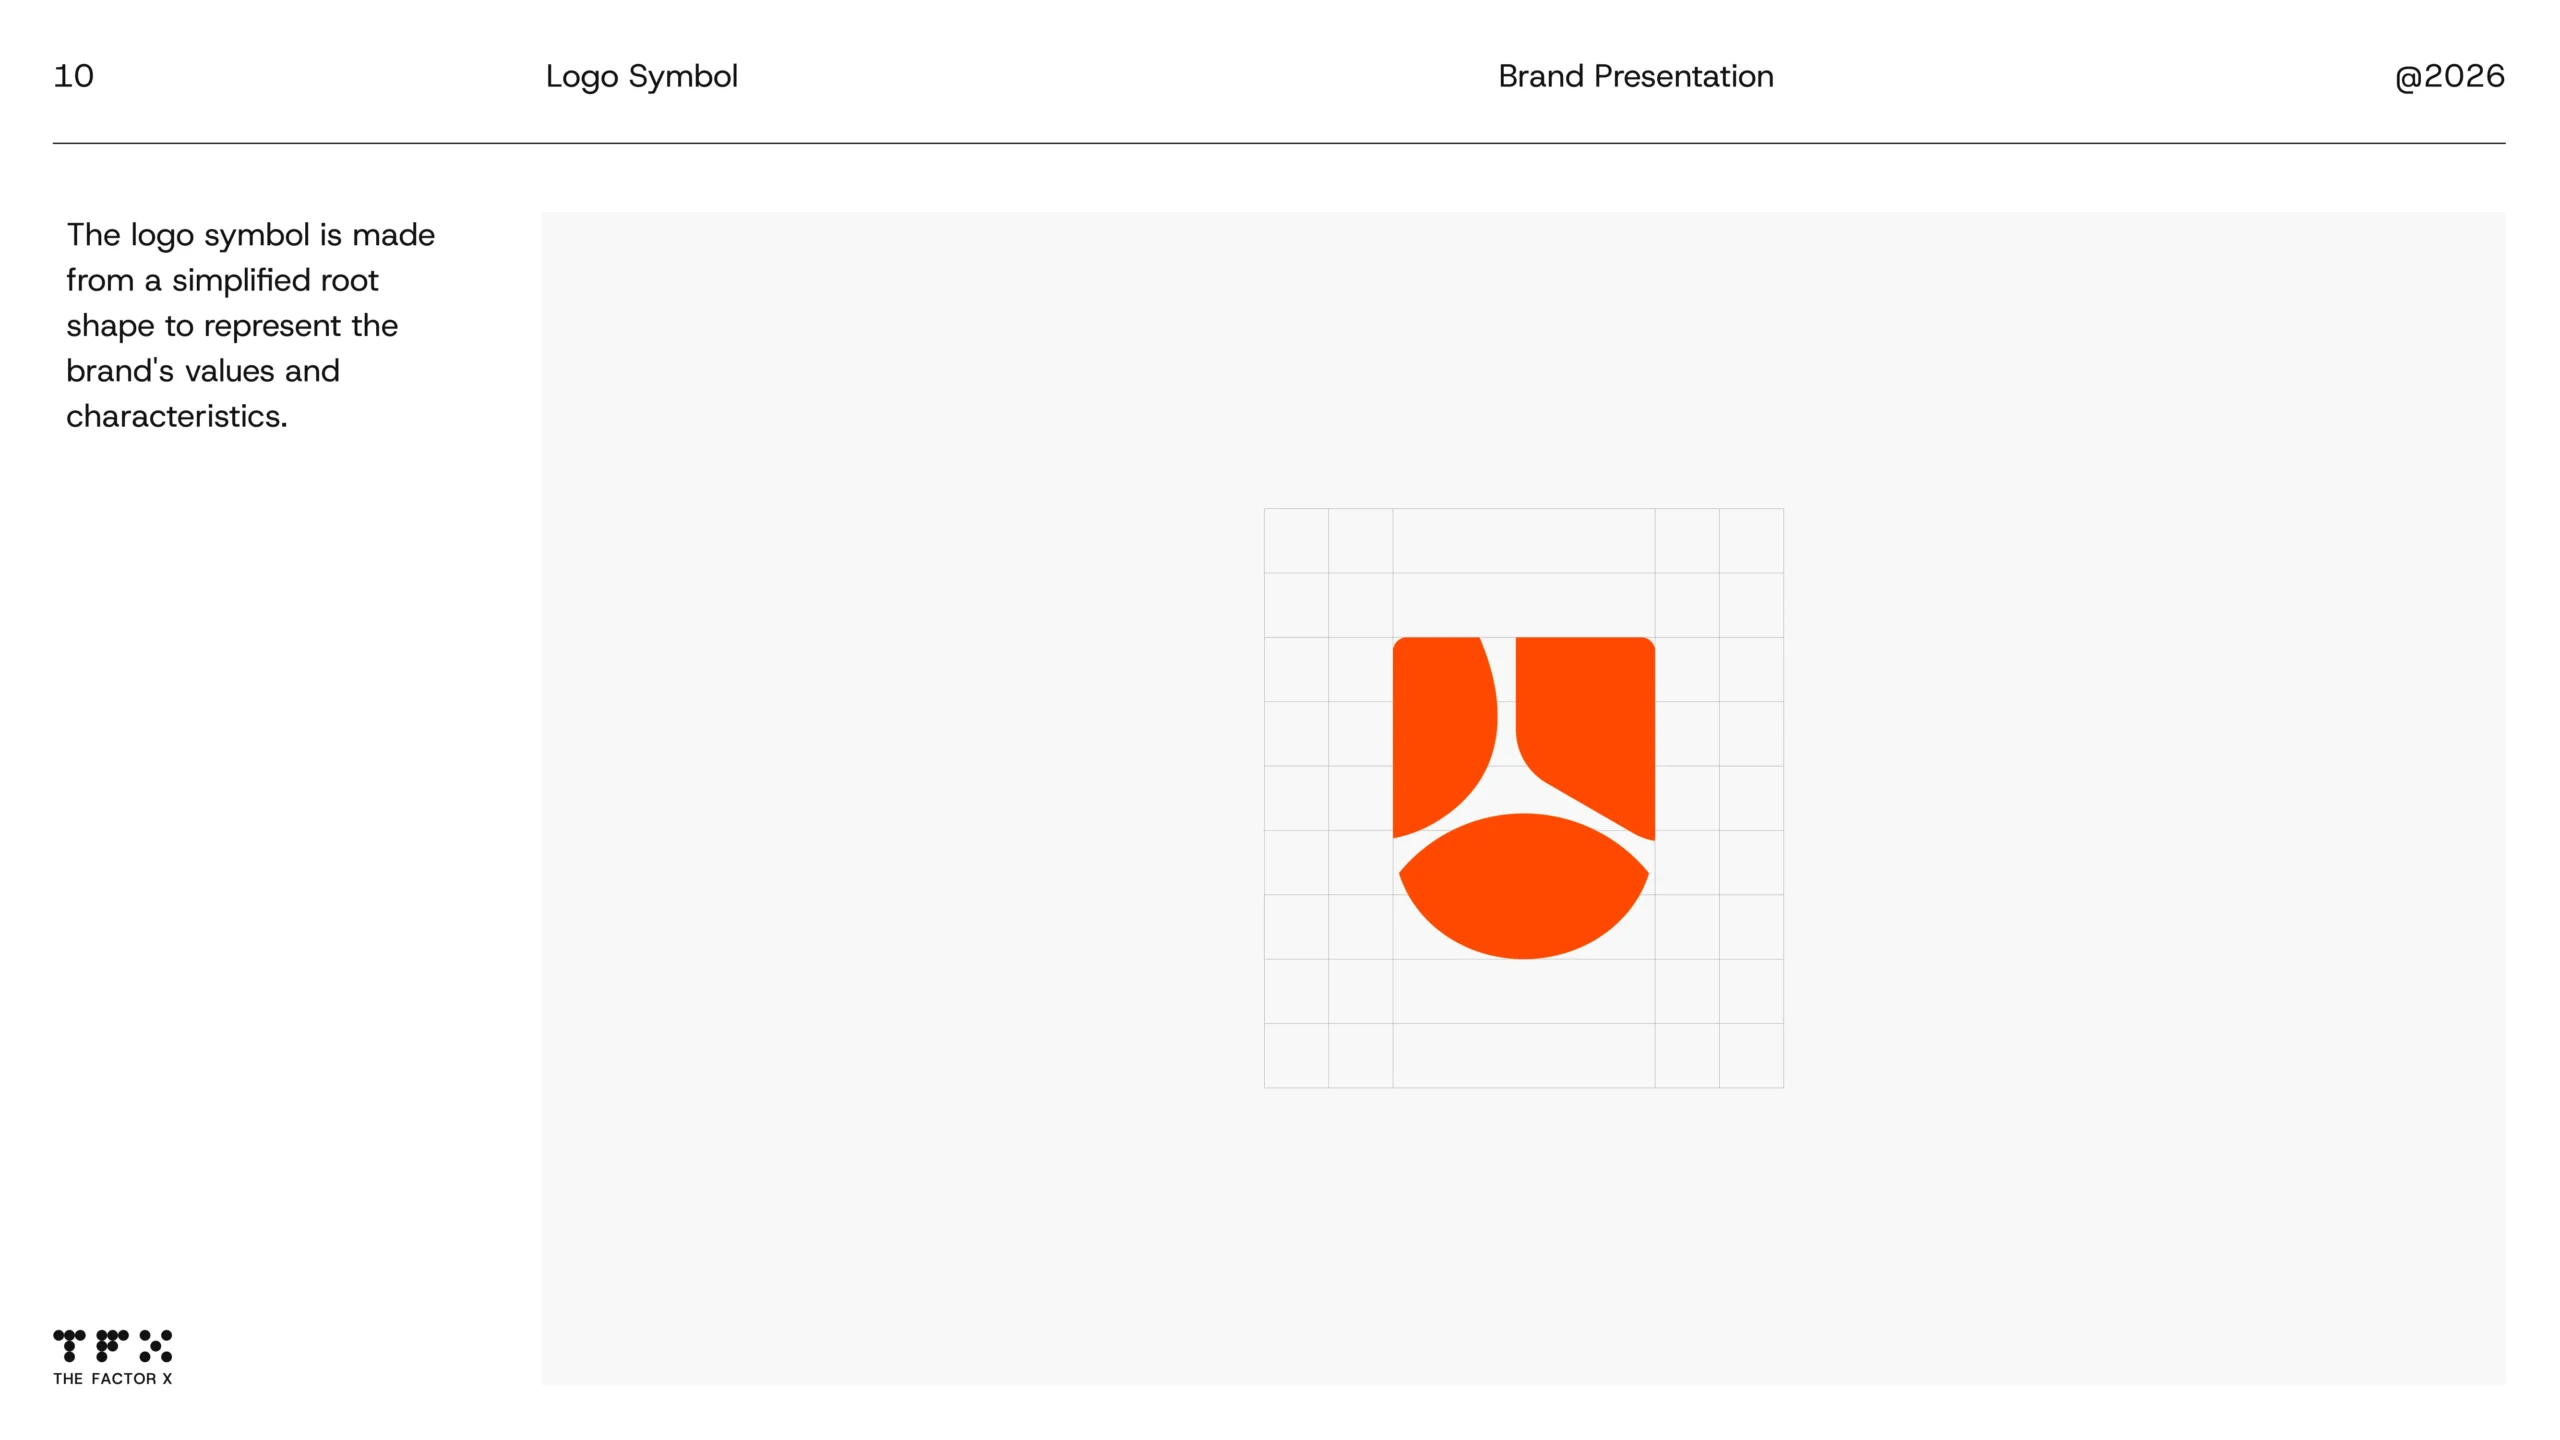
Task: Click the dotted letter X in TFX logo
Action: tap(155, 1345)
